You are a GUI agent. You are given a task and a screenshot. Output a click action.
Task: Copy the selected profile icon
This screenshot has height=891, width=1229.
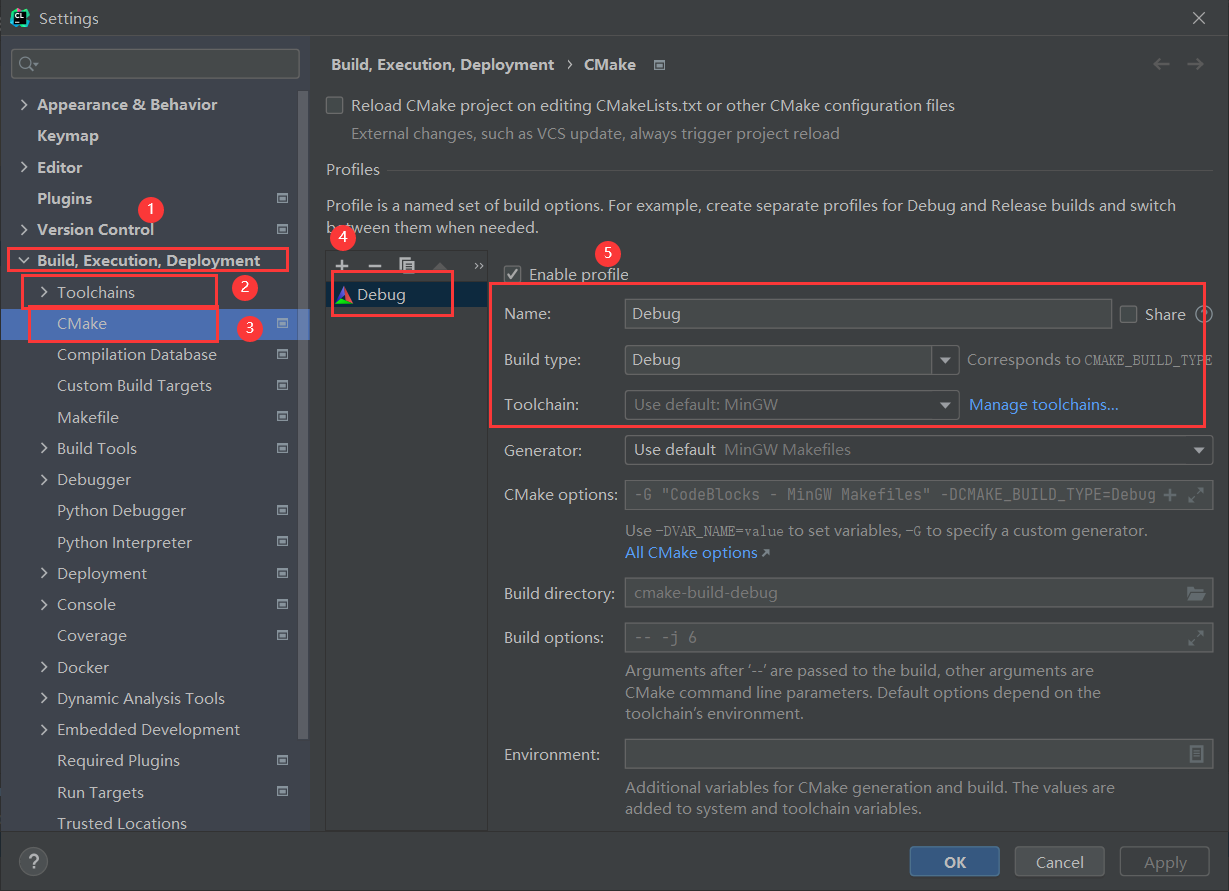(x=407, y=265)
